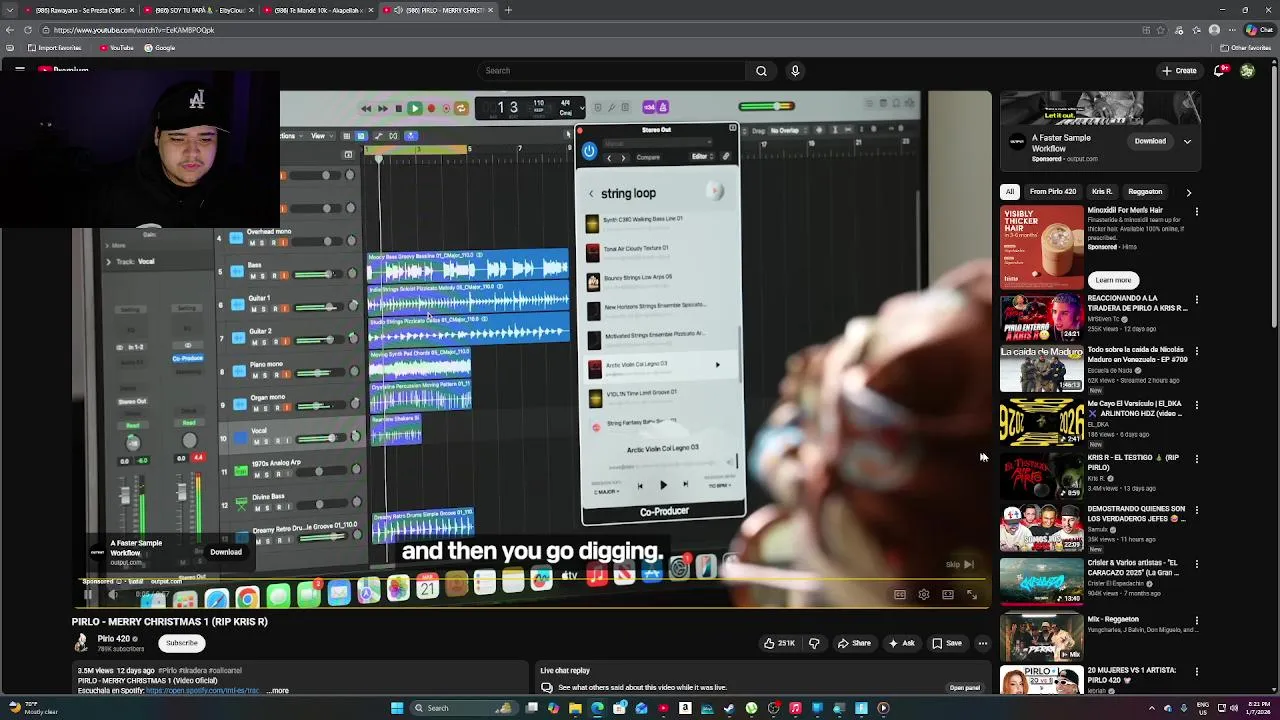
Task: Open the YouTube notifications bell
Action: click(x=1219, y=71)
